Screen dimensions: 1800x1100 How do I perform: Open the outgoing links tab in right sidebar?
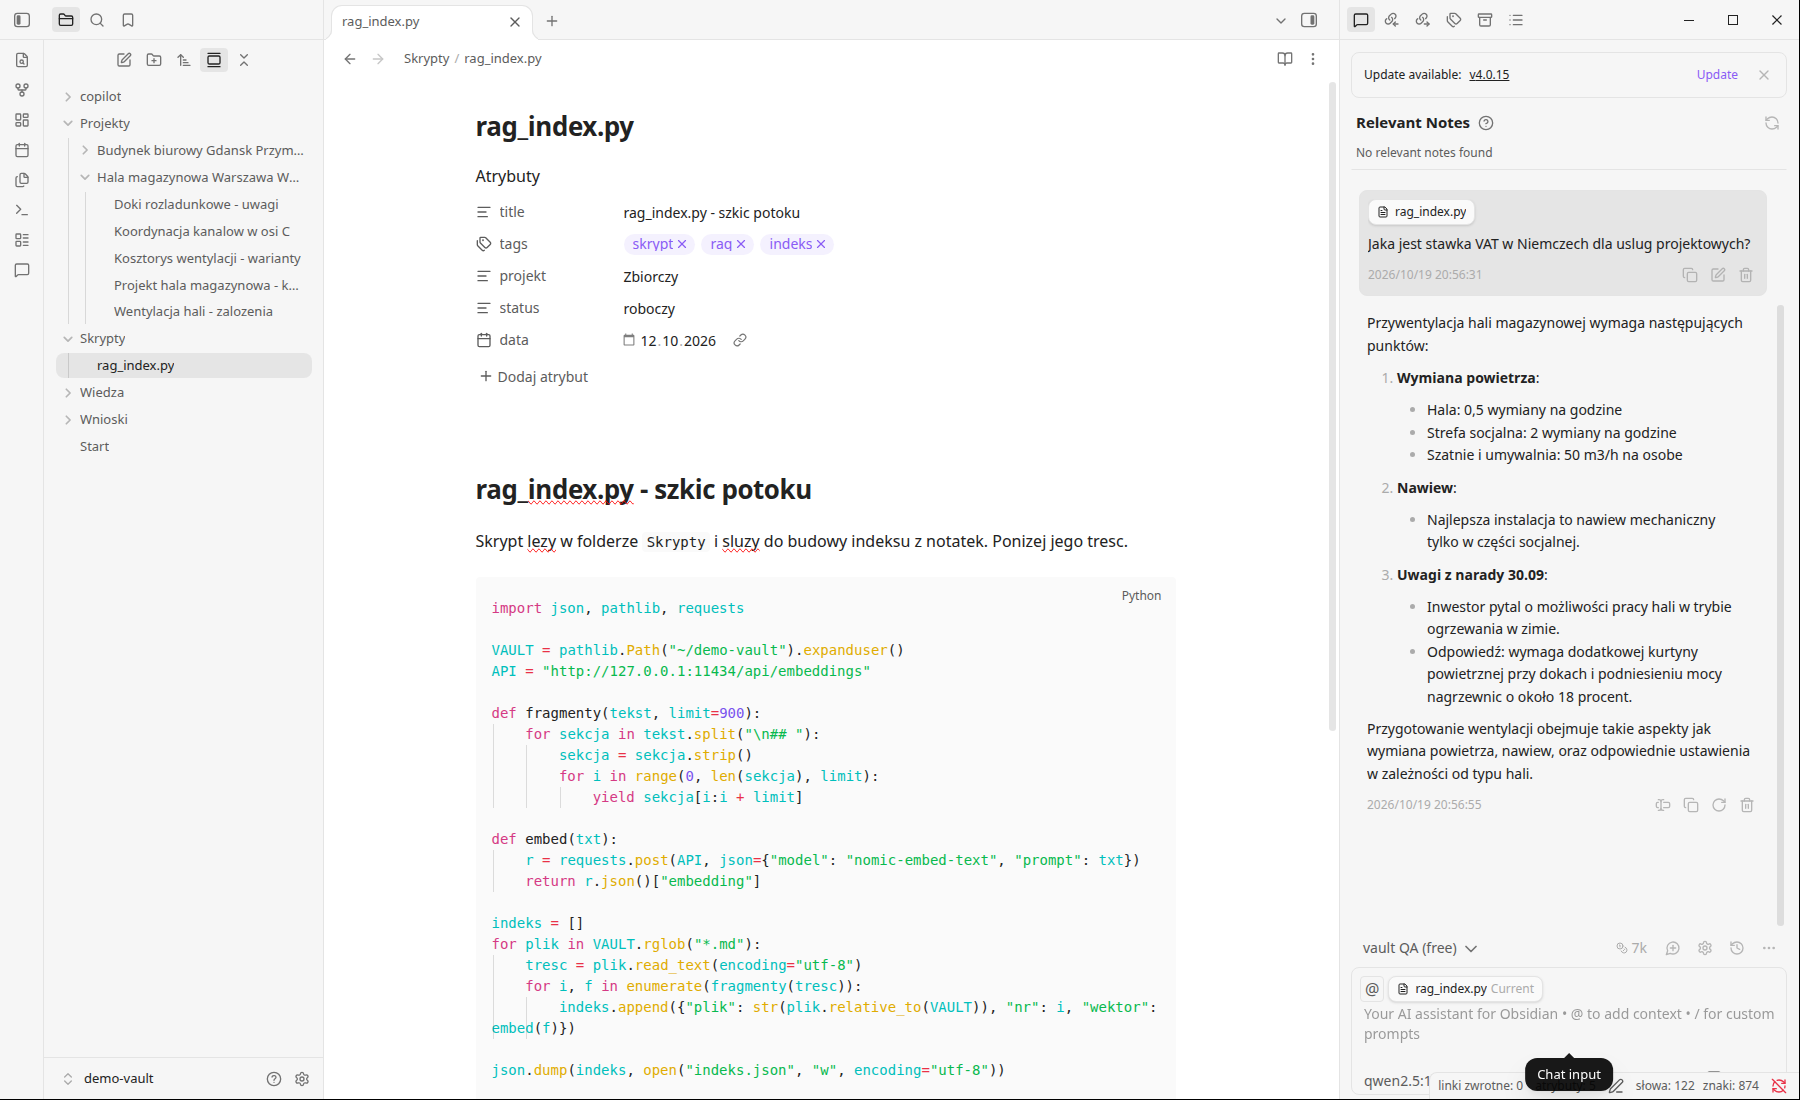pos(1423,20)
